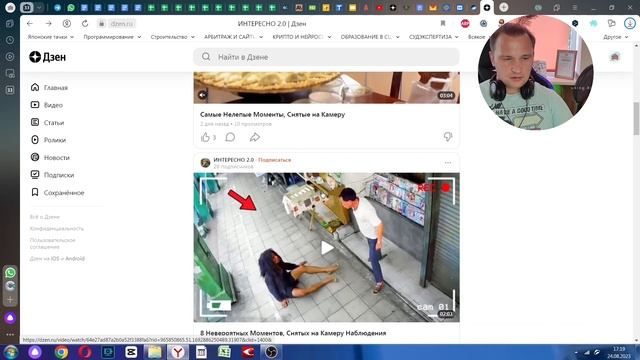Open three-dot menu of ИНТЕРЕСНО 2.0 post
This screenshot has width=640, height=360.
tap(448, 162)
